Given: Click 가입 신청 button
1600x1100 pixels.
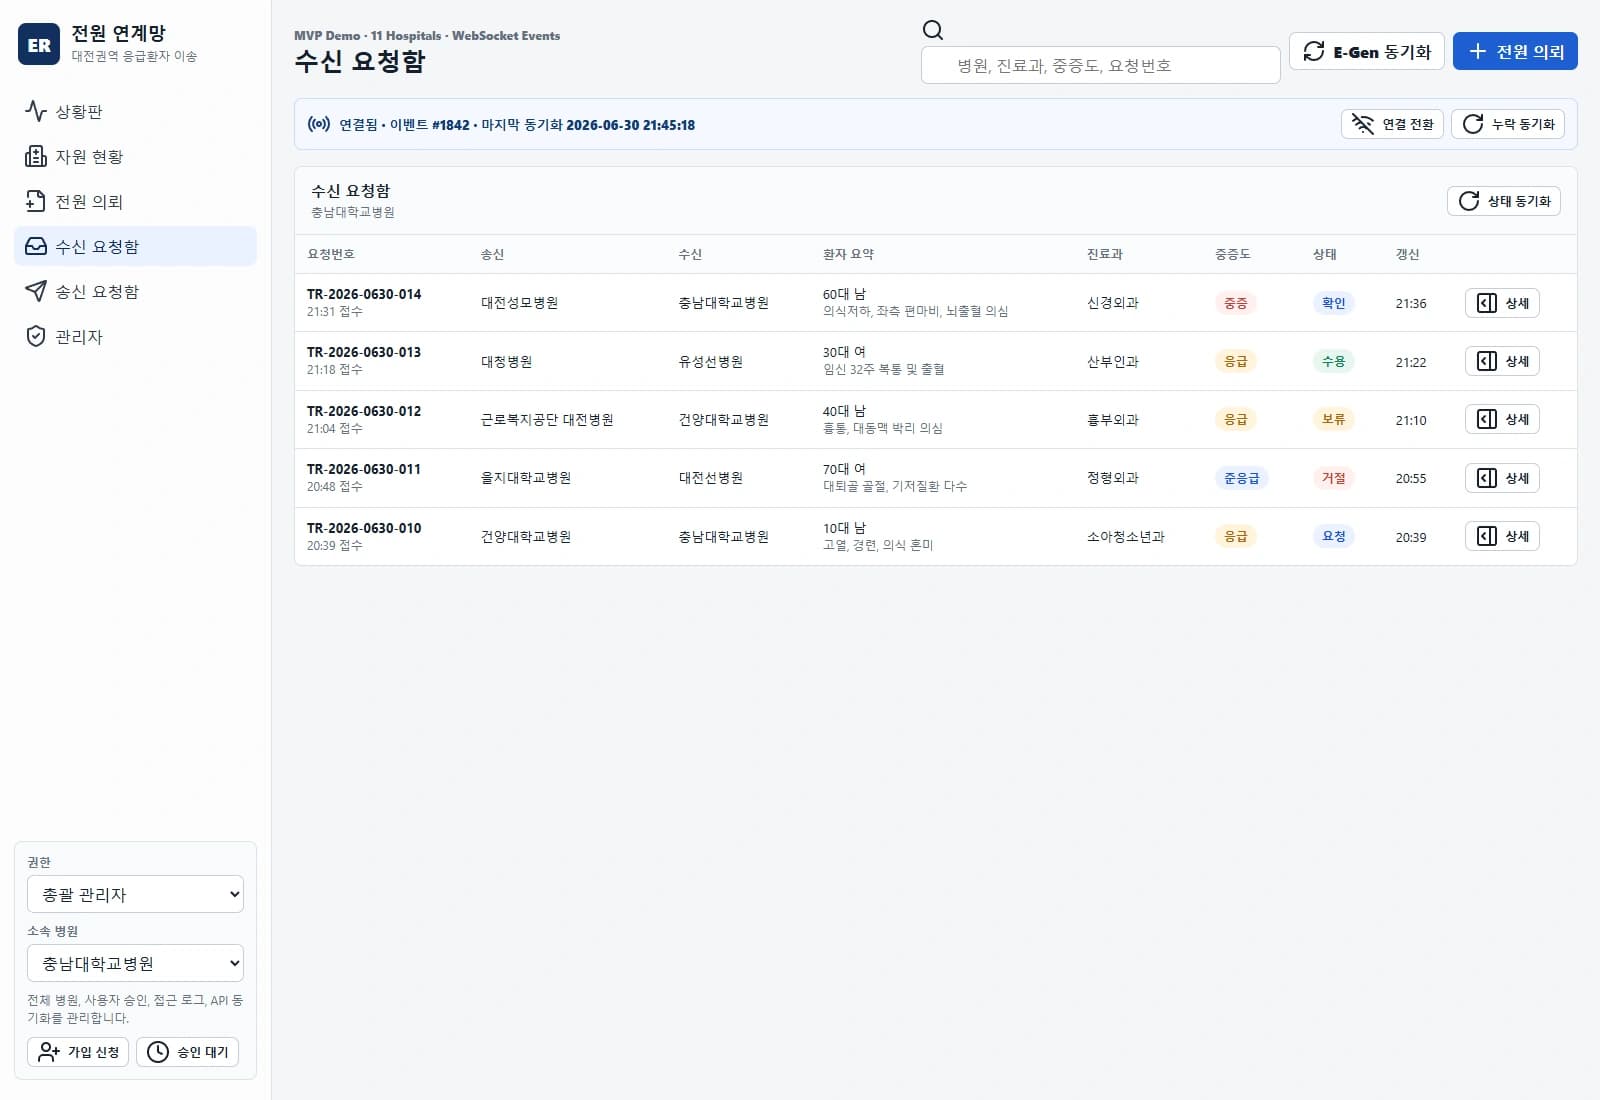Looking at the screenshot, I should (78, 1052).
